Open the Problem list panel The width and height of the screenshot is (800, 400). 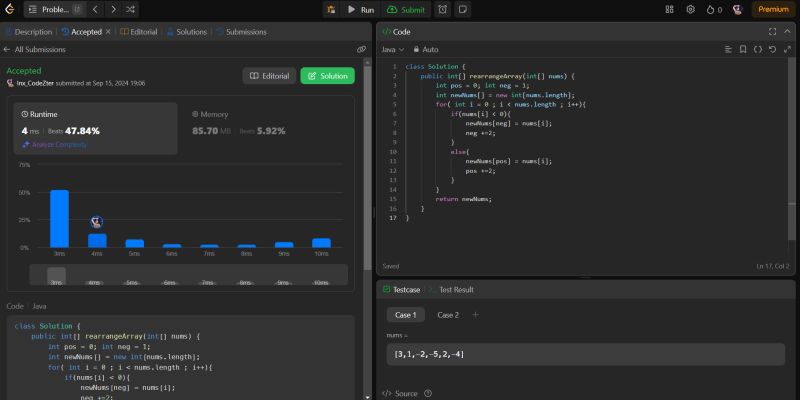point(49,9)
